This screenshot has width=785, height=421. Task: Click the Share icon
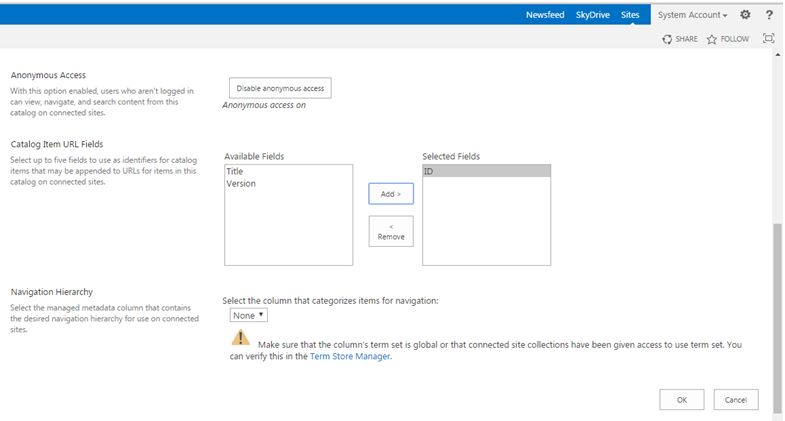(667, 39)
